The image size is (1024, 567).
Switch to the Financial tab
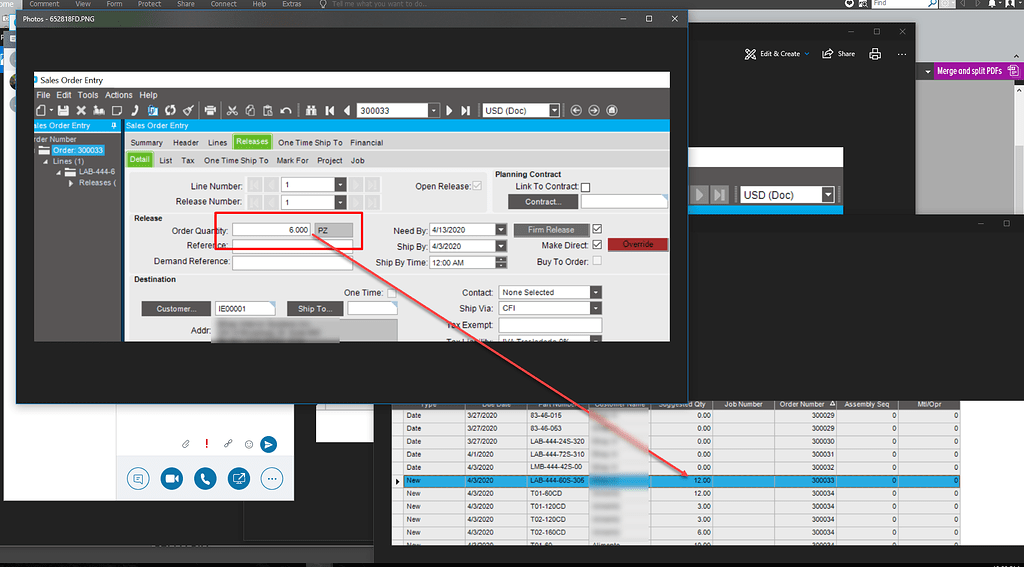366,142
